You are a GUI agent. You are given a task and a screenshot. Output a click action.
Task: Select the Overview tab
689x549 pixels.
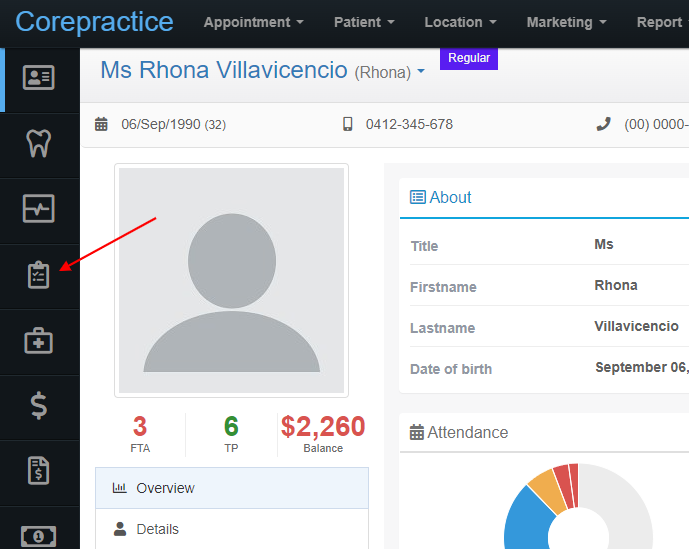click(232, 488)
